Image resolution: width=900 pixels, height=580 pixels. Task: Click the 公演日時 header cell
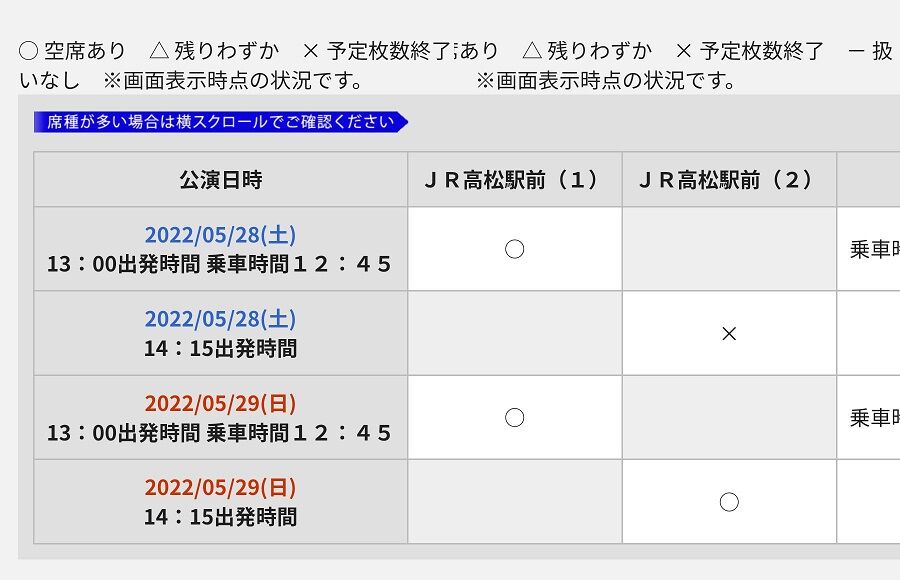tap(221, 179)
